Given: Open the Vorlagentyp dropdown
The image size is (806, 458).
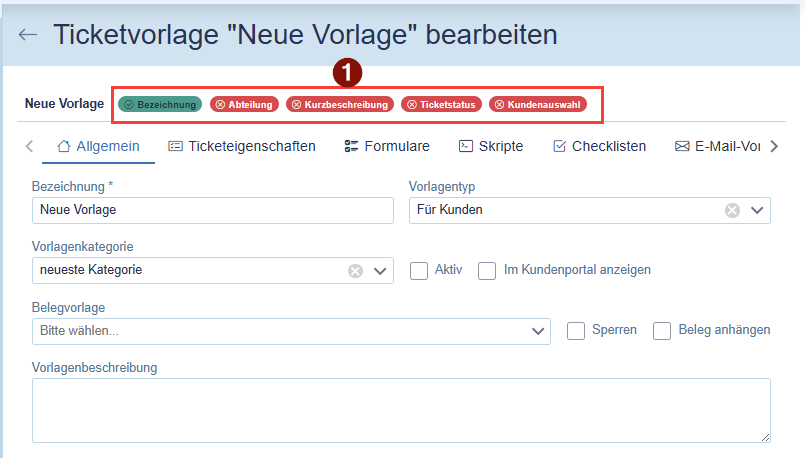Looking at the screenshot, I should pos(757,210).
